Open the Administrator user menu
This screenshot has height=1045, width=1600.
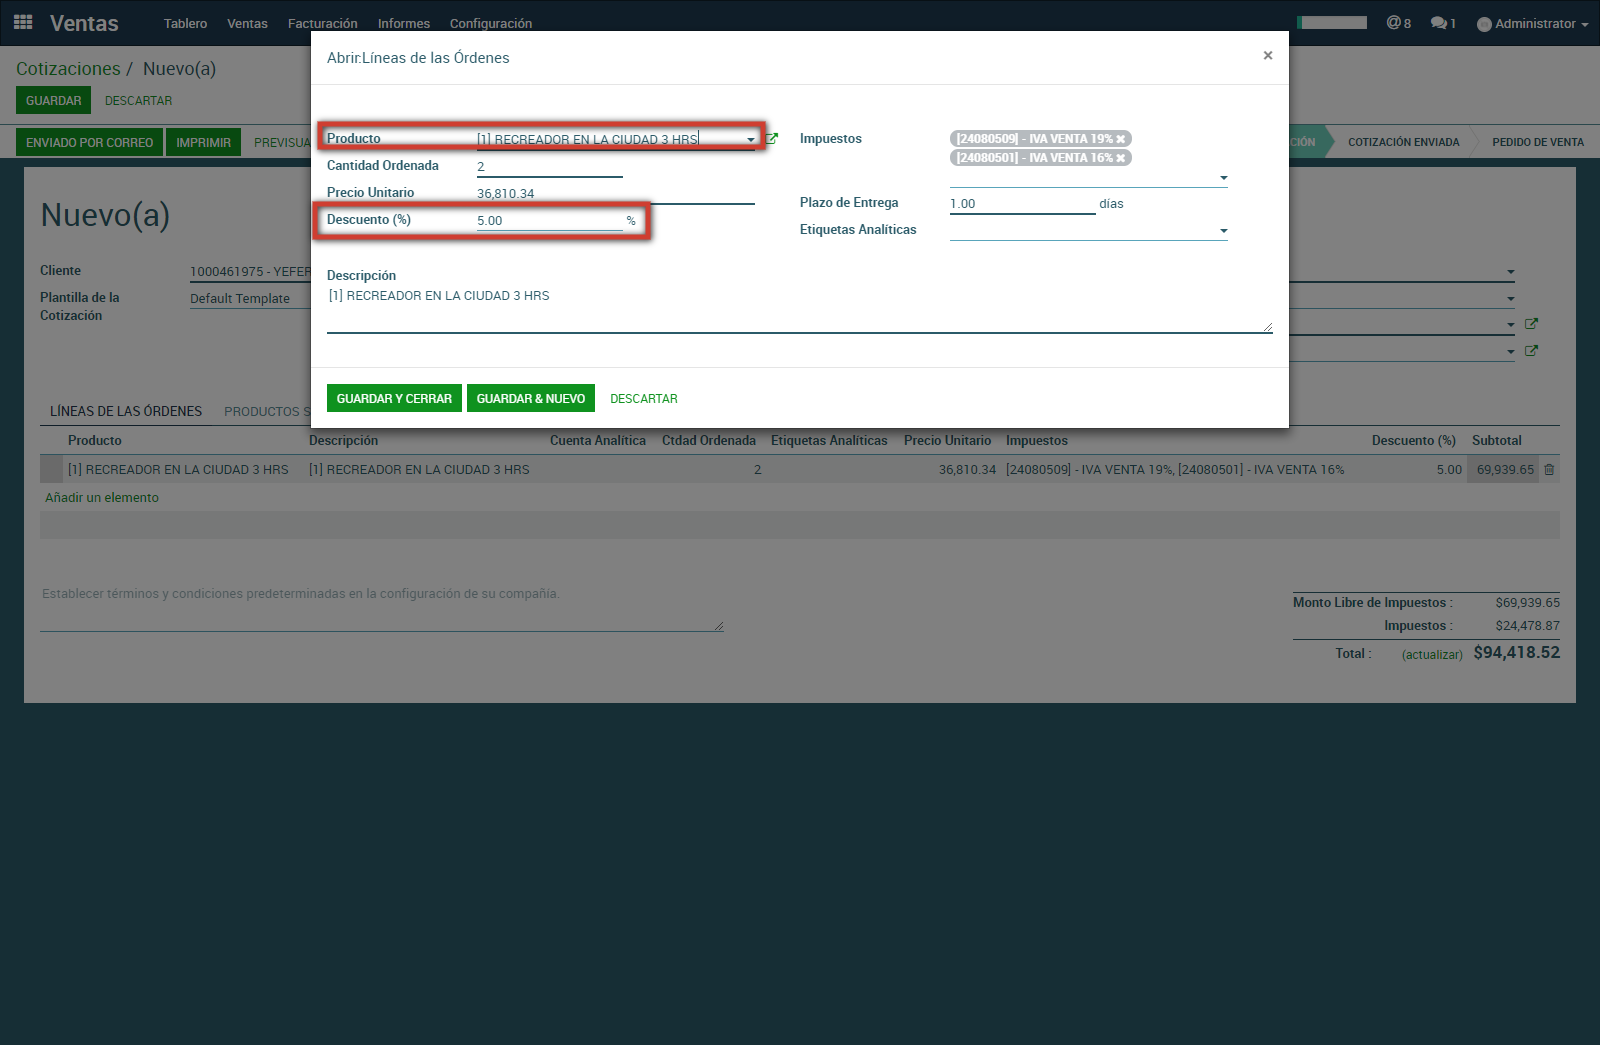(x=1532, y=24)
